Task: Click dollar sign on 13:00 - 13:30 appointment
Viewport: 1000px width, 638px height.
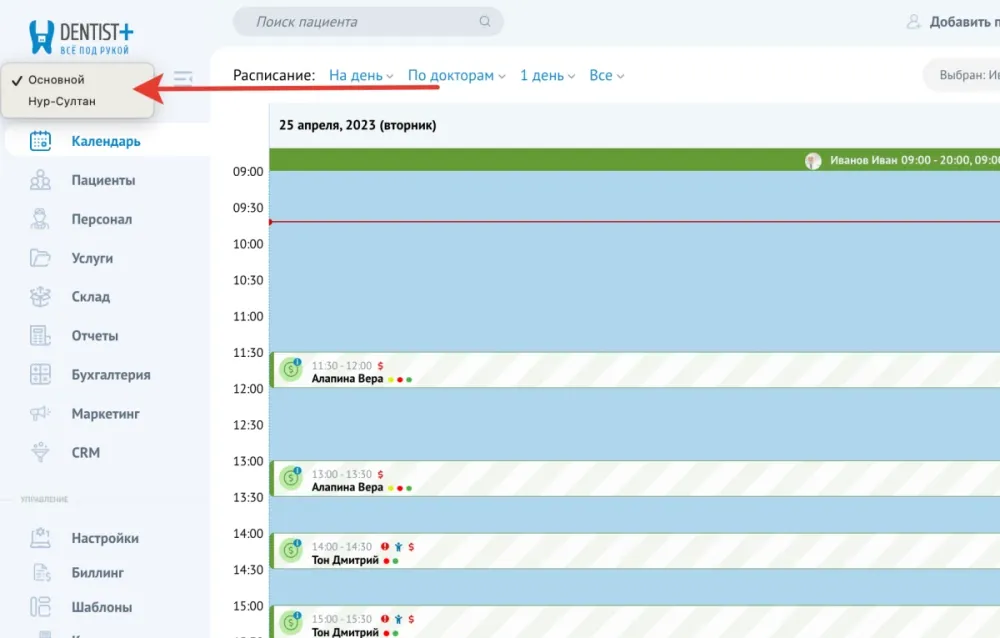Action: pyautogui.click(x=380, y=474)
